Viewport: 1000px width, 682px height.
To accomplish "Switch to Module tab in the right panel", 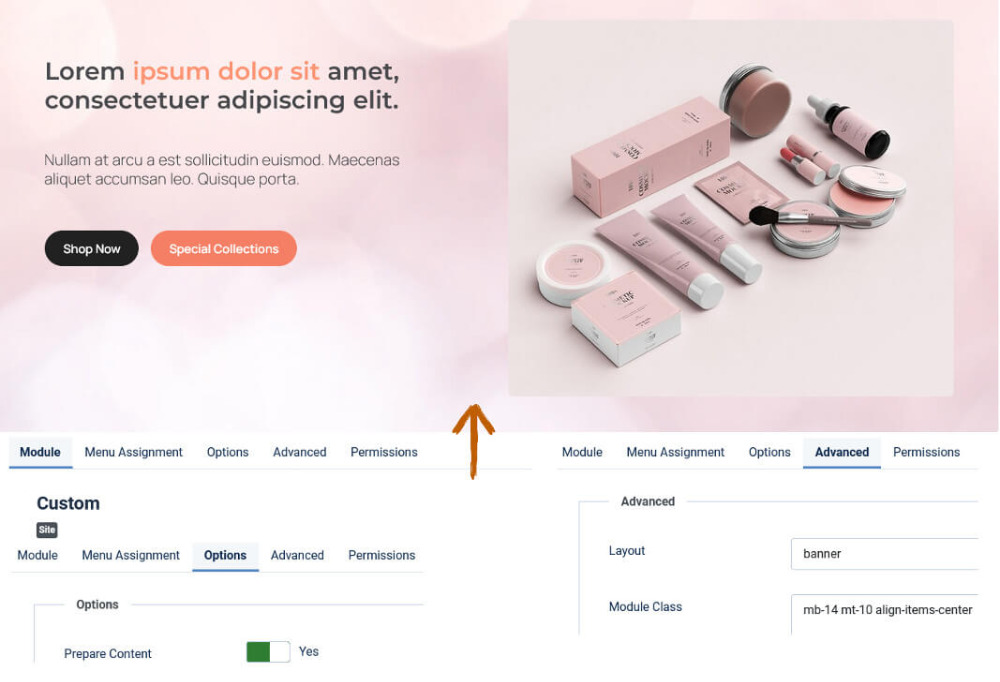I will [582, 452].
